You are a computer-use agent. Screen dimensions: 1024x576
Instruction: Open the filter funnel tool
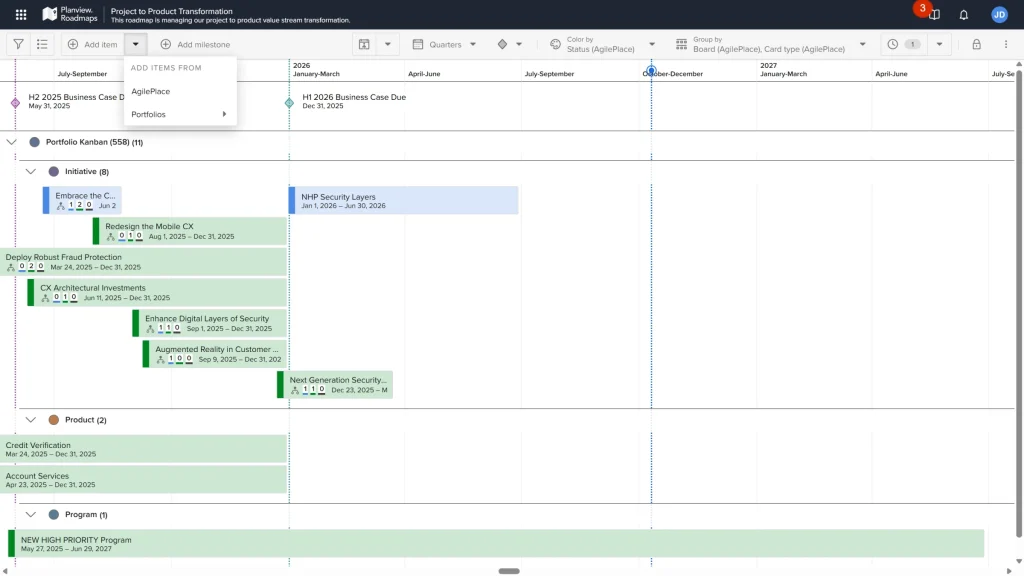(x=18, y=44)
